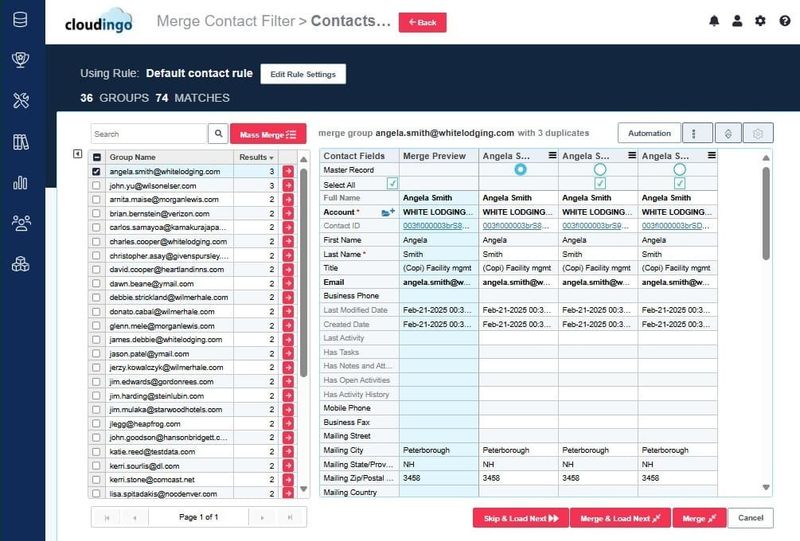The height and width of the screenshot is (541, 800).
Task: Open the settings gear icon in header
Action: point(760,21)
